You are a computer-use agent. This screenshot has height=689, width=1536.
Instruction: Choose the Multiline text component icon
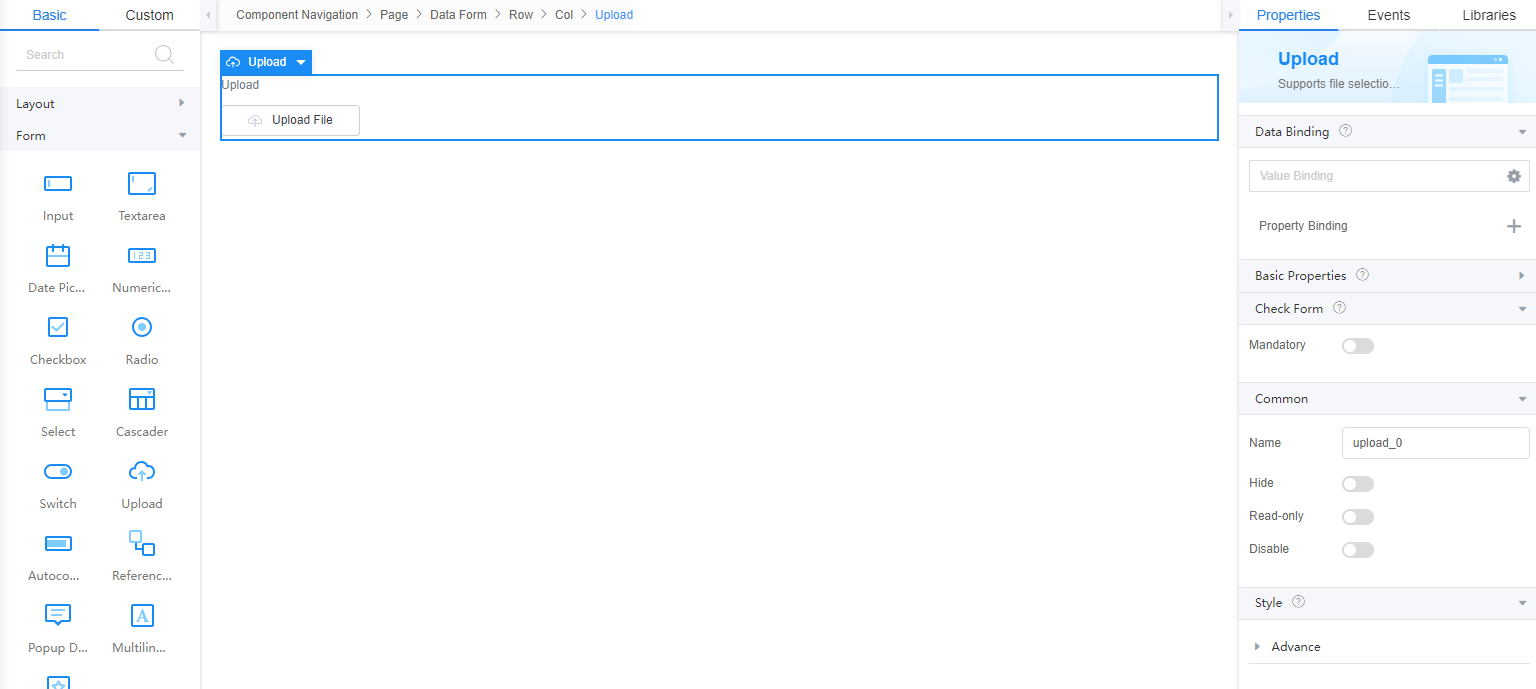(x=142, y=615)
